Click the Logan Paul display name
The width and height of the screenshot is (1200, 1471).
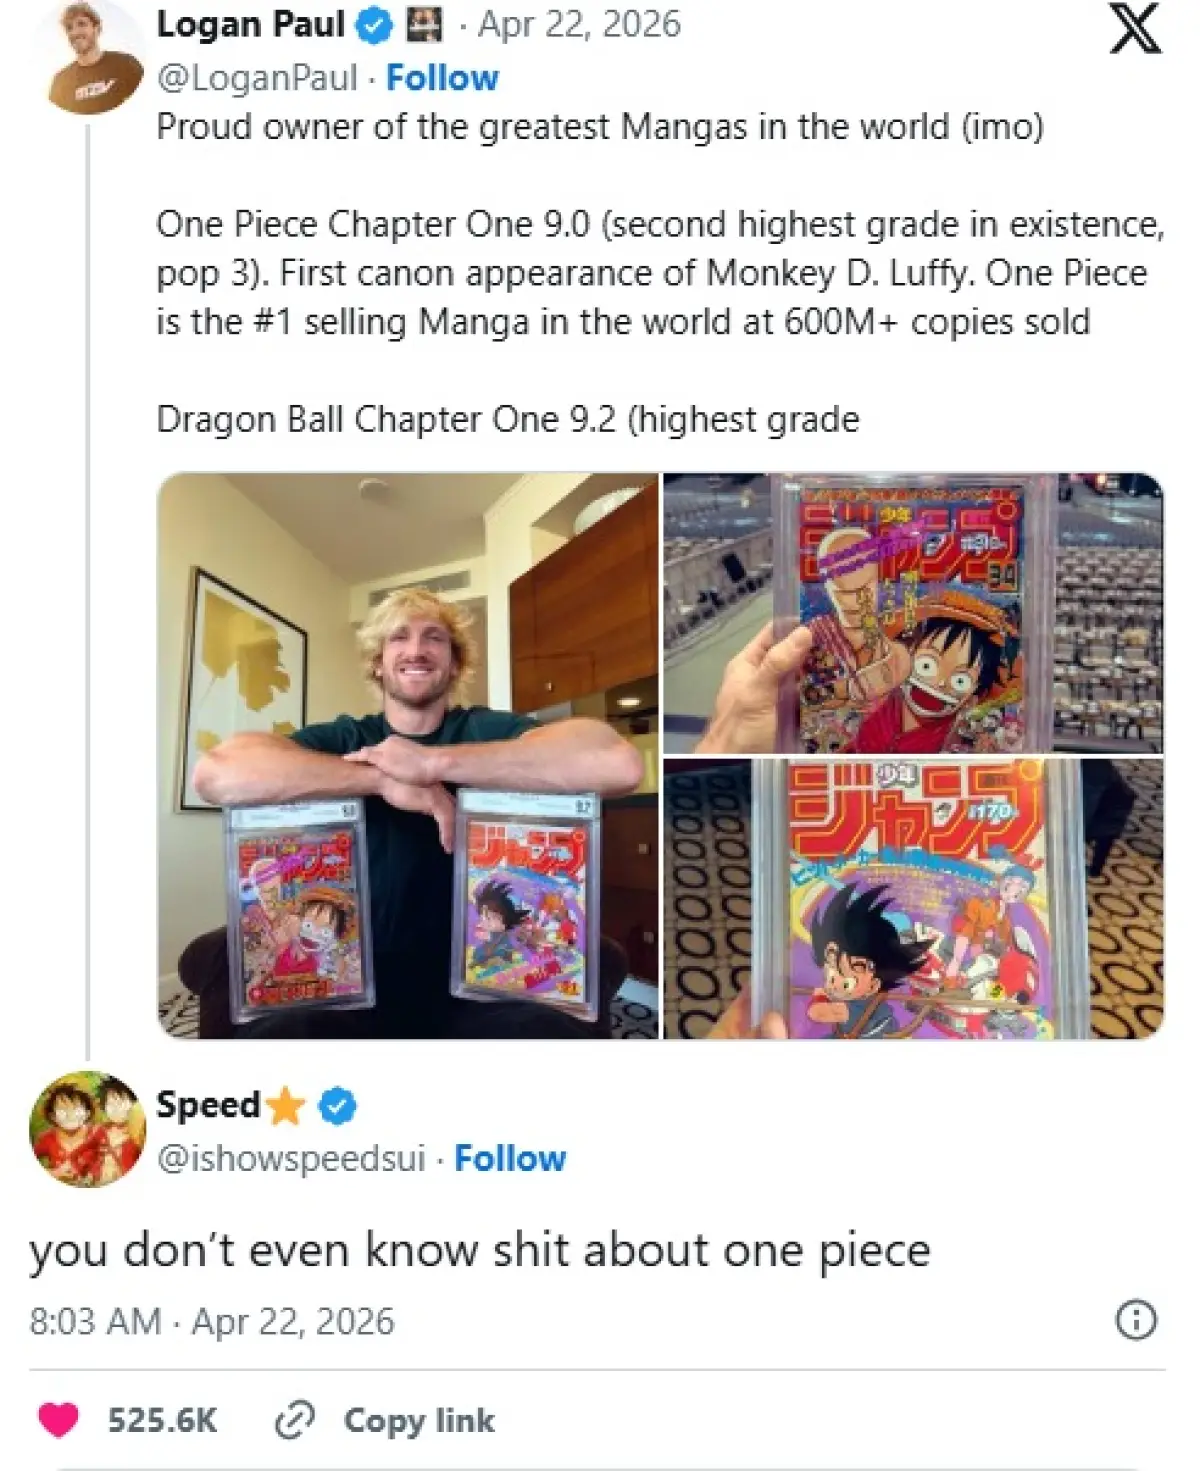251,25
